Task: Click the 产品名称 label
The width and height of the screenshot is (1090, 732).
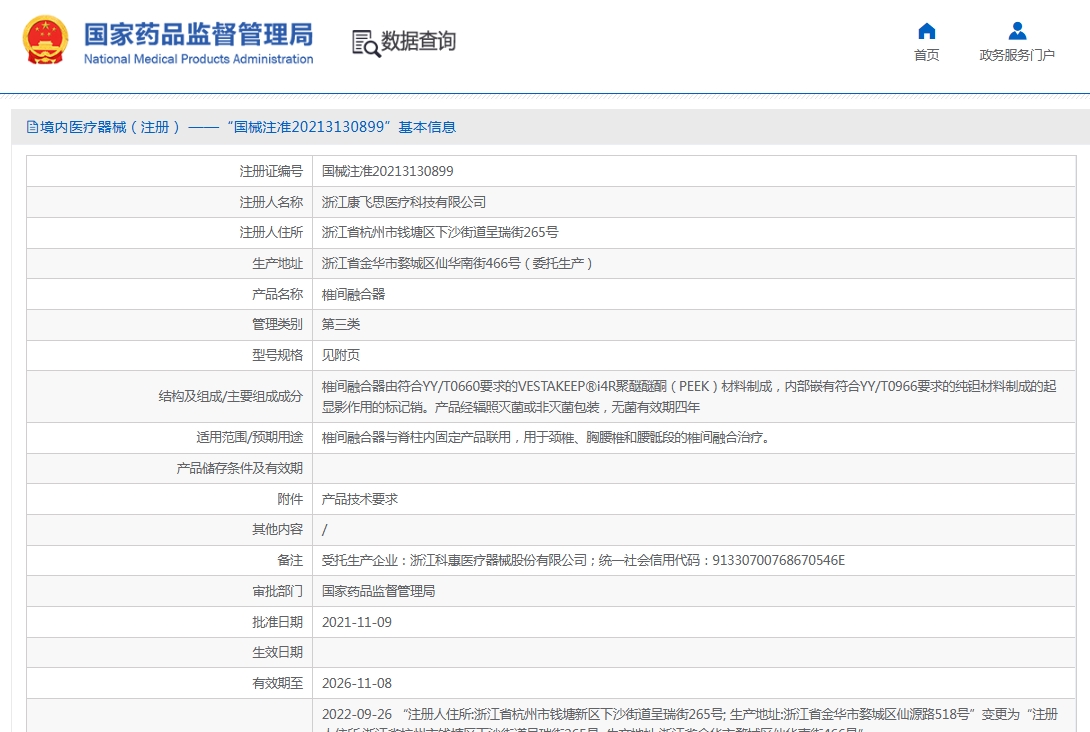Action: coord(277,294)
